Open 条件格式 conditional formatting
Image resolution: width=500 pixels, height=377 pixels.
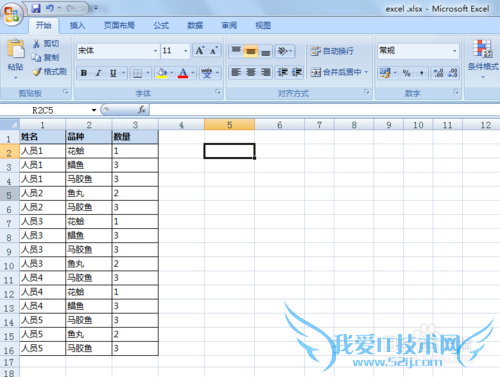483,59
